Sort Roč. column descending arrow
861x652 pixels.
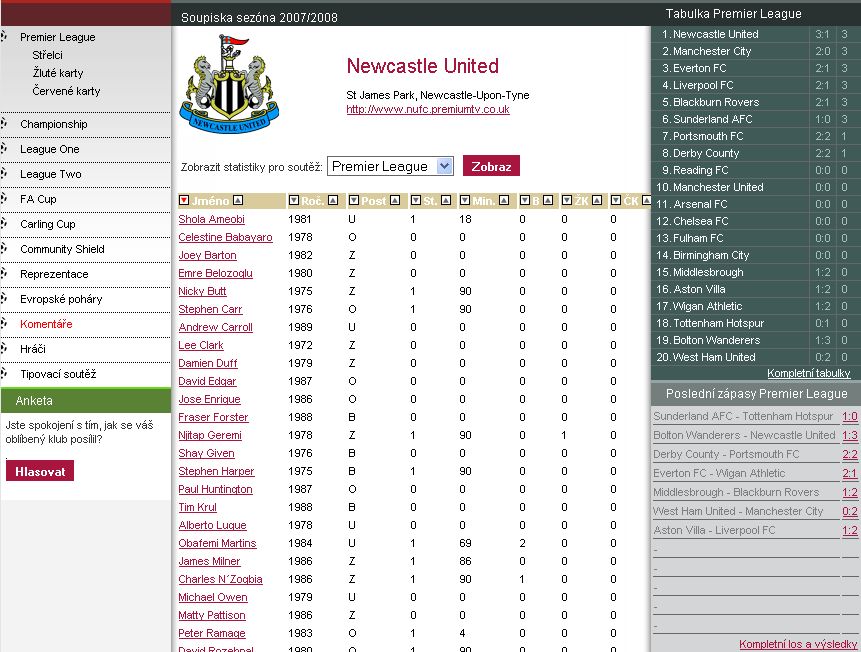294,200
